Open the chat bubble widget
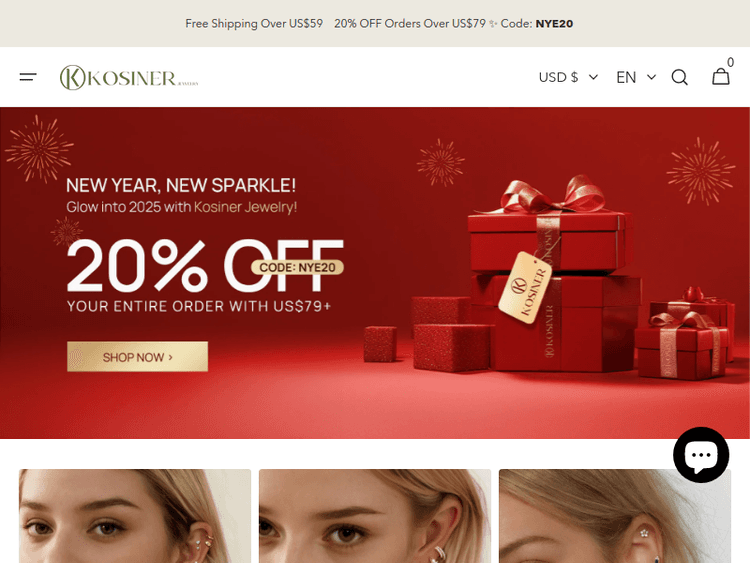Image resolution: width=750 pixels, height=563 pixels. point(701,454)
